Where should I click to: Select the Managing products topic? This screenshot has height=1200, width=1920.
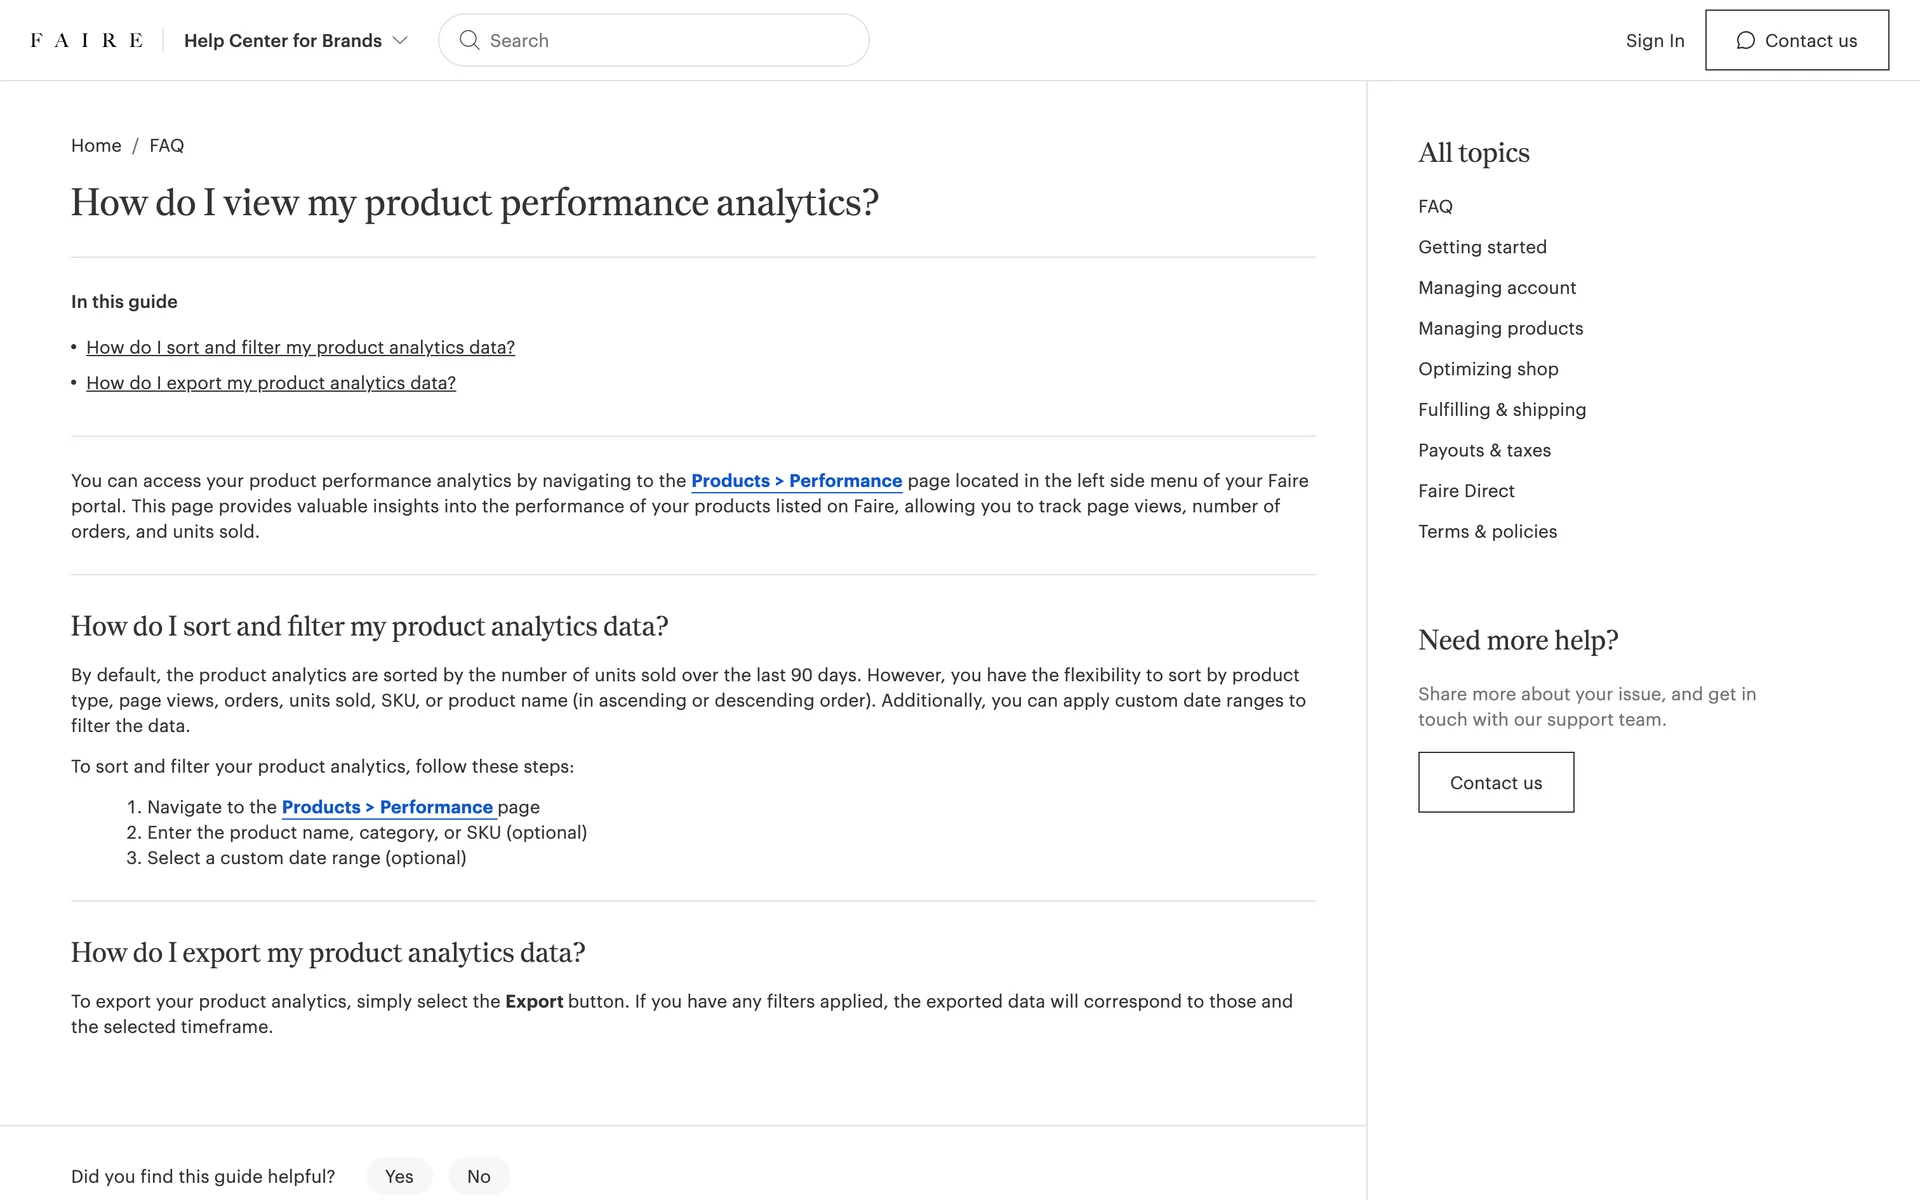point(1500,328)
